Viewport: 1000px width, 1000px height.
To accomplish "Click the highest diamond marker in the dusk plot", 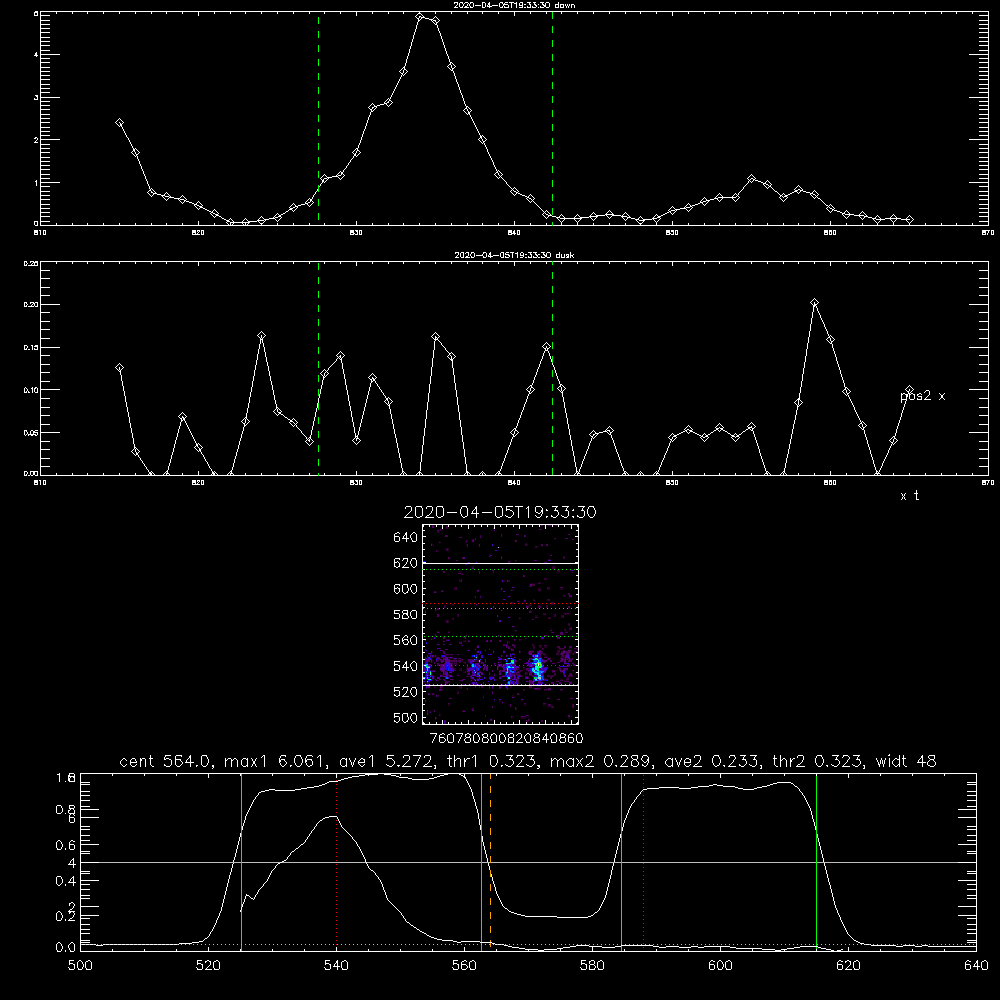I will pyautogui.click(x=814, y=303).
